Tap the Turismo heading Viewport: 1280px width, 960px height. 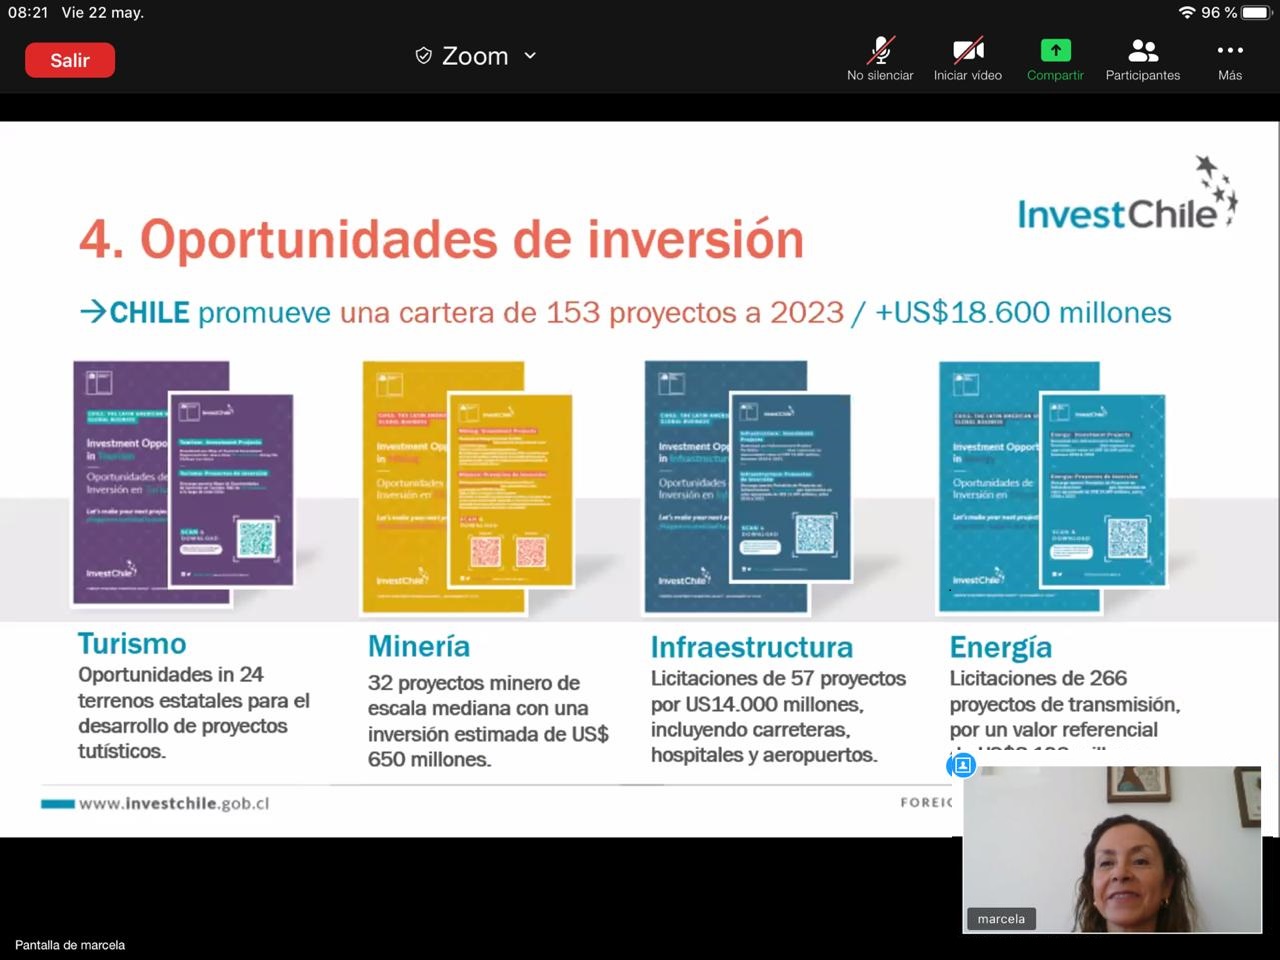pos(132,643)
